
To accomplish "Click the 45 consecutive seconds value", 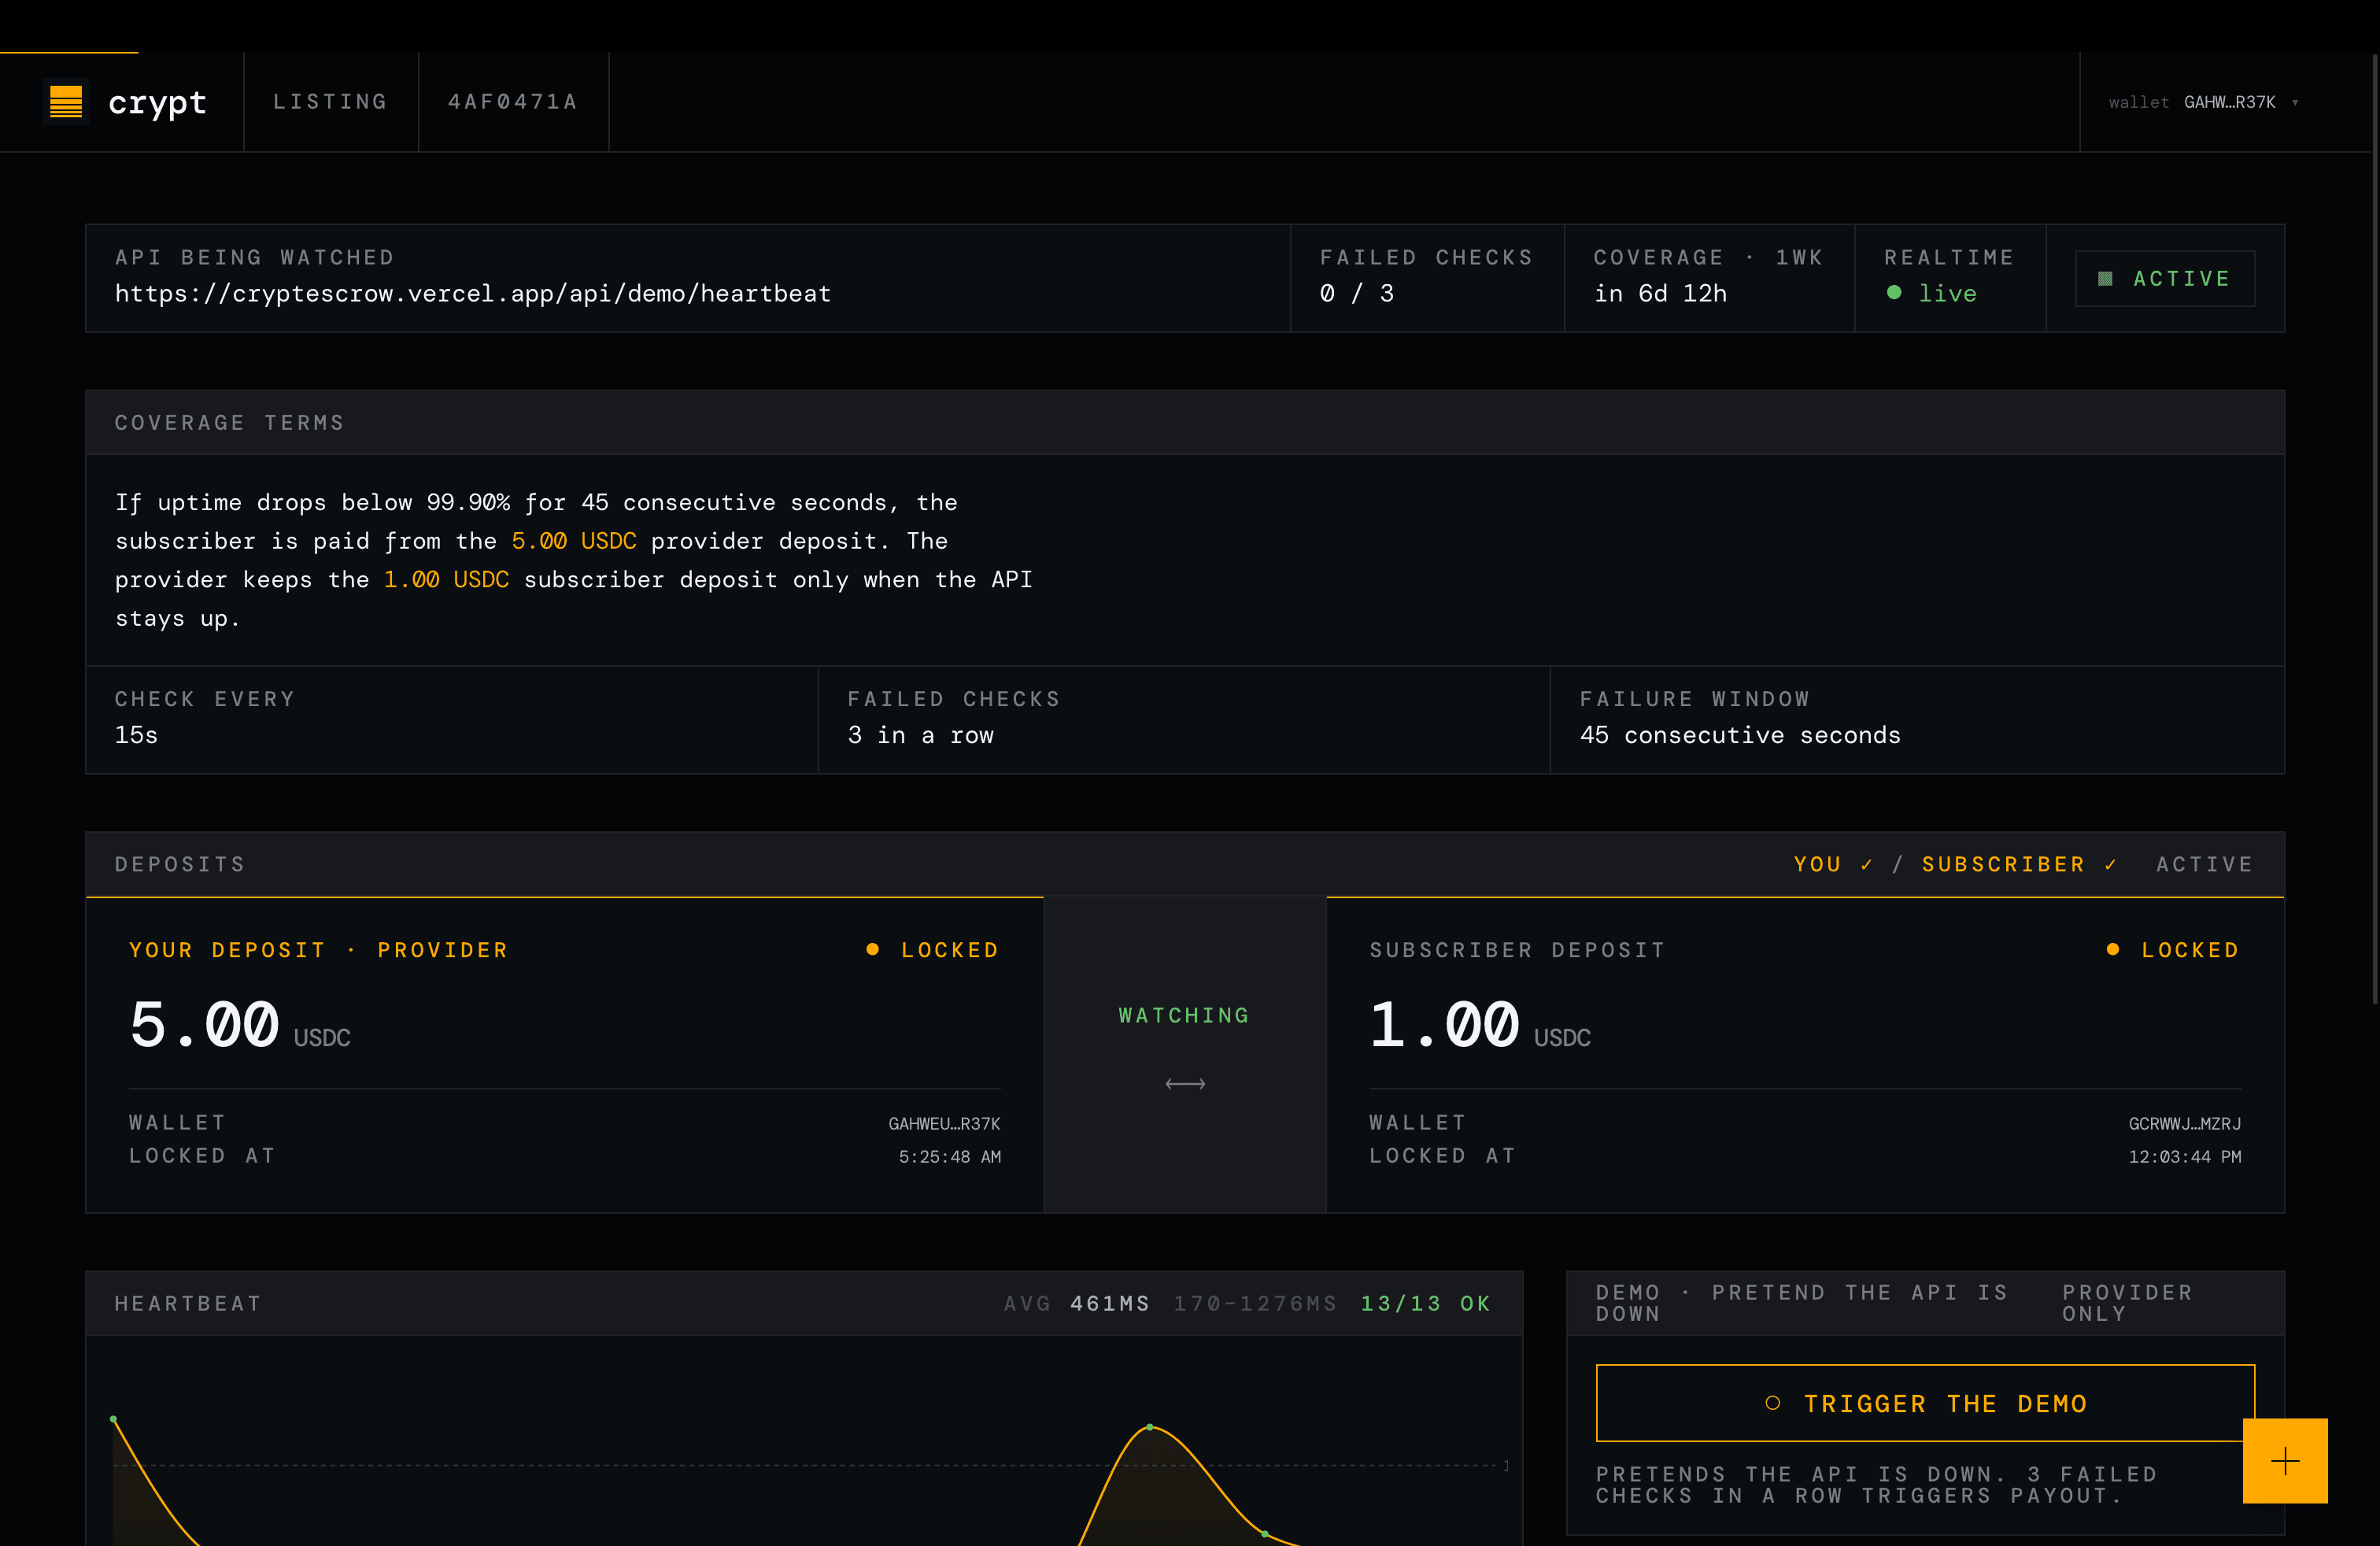I will coord(1740,735).
